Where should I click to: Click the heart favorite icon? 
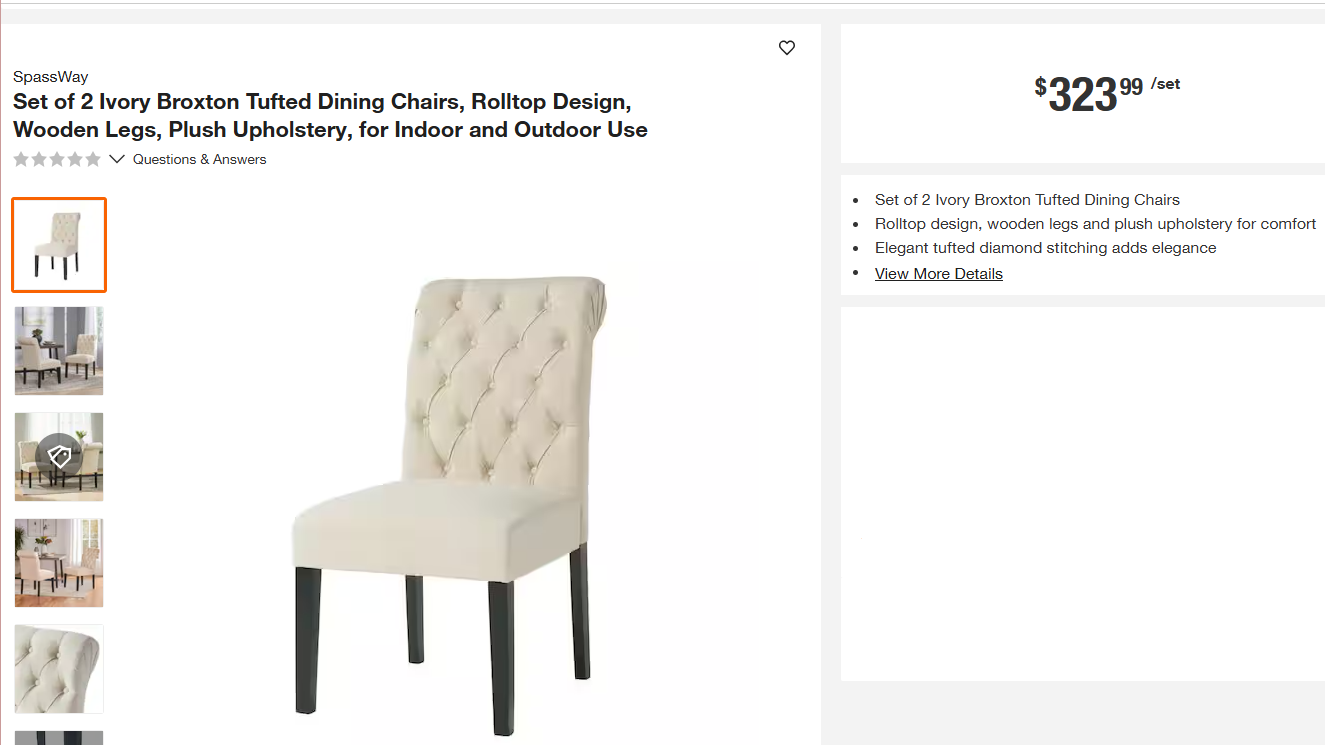[x=787, y=48]
